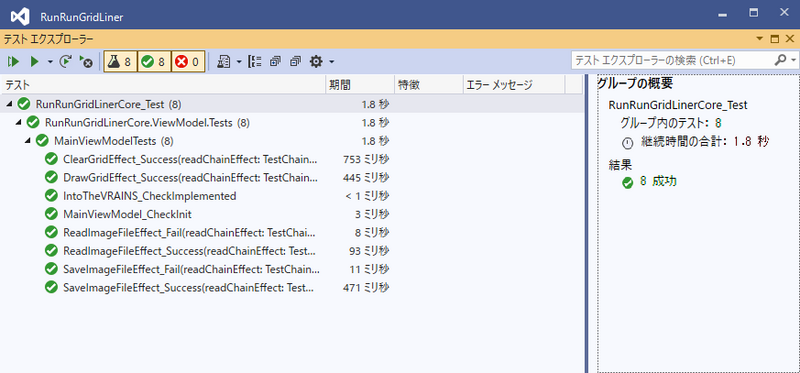Open the playlist icon in toolbar
This screenshot has height=373, width=800.
(223, 62)
